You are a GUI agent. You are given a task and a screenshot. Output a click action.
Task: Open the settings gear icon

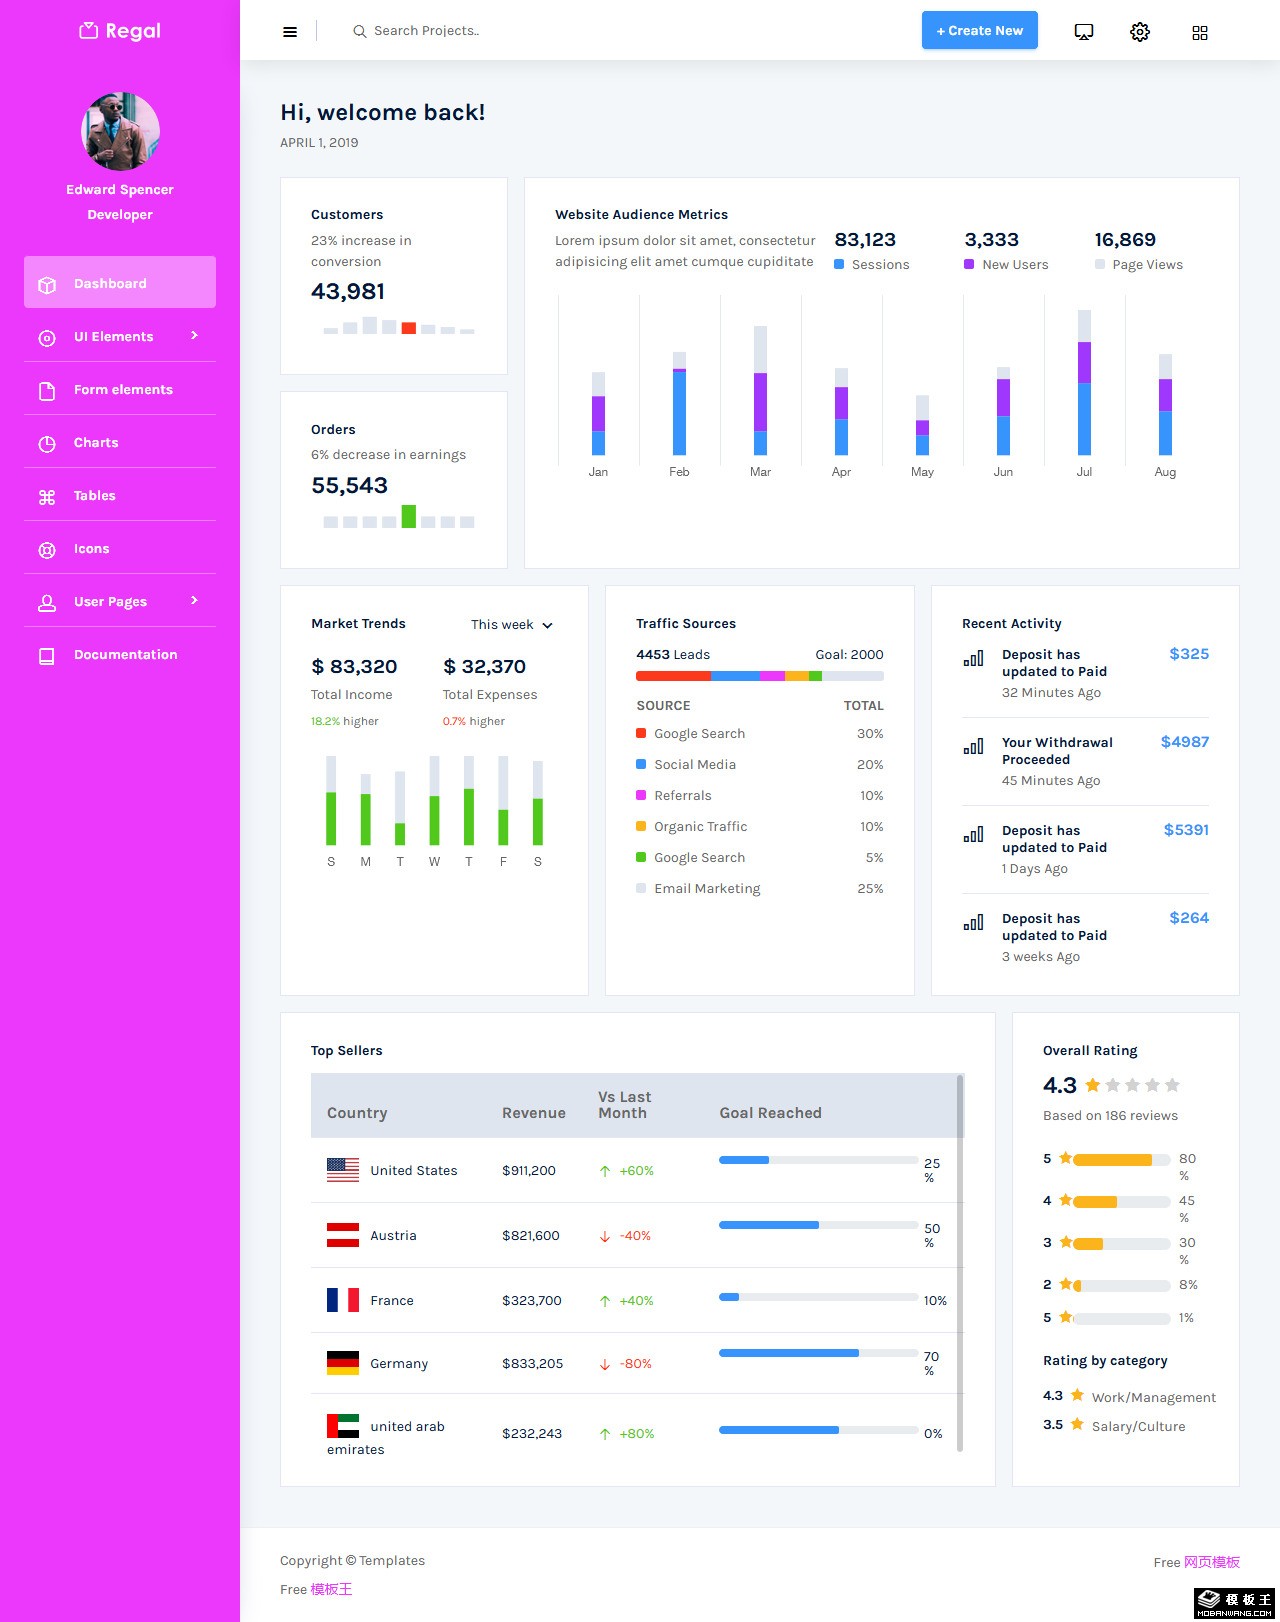[1140, 32]
